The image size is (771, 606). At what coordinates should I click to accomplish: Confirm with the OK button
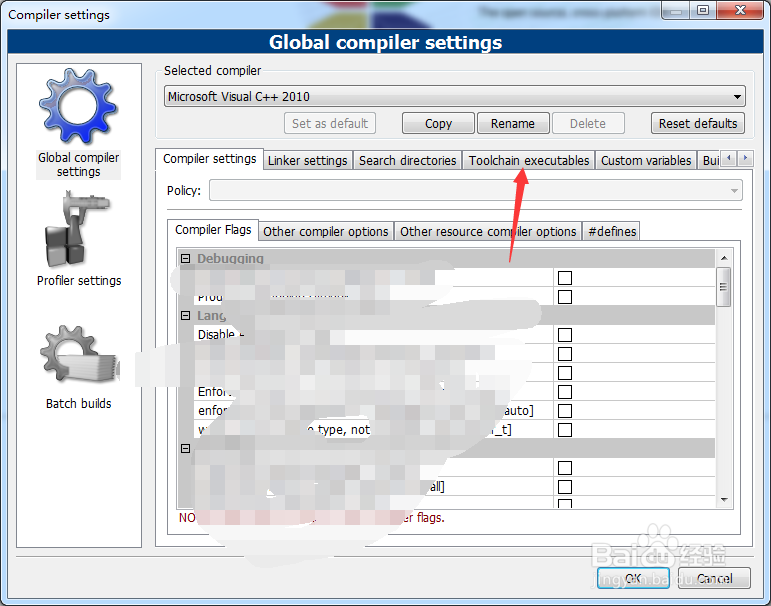[633, 578]
